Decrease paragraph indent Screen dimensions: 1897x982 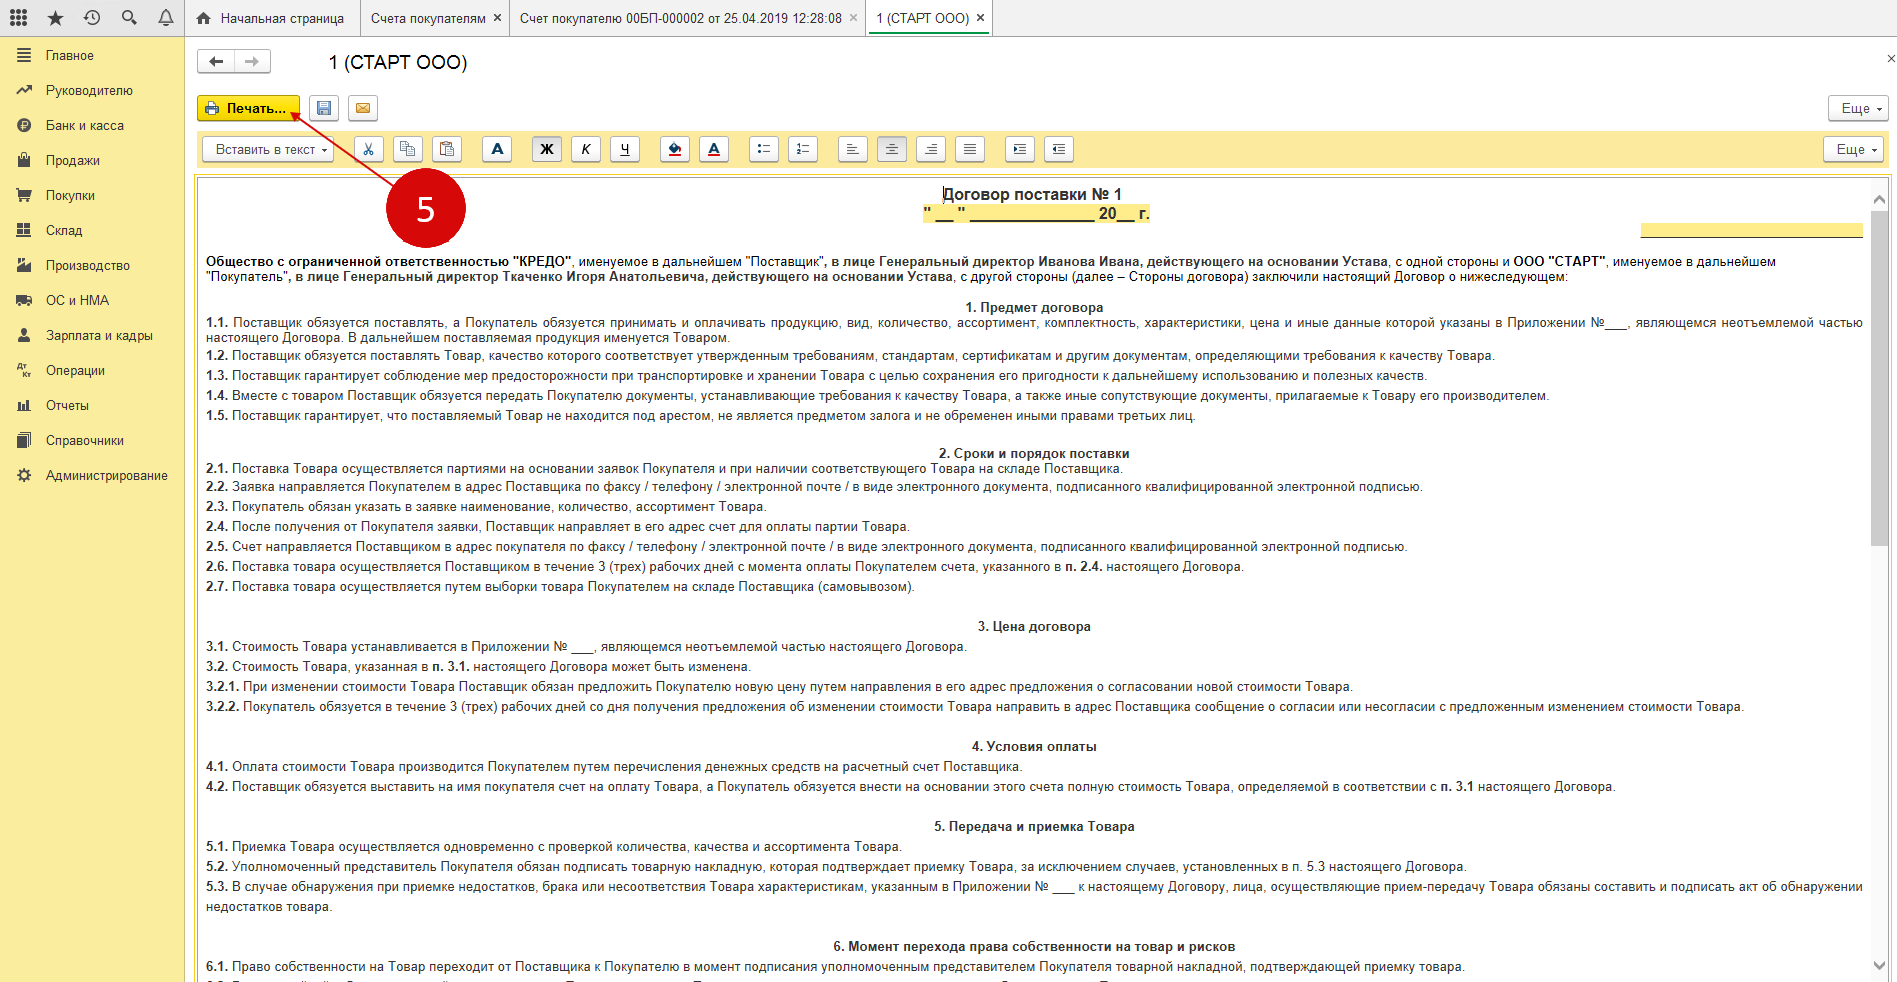[x=1059, y=149]
